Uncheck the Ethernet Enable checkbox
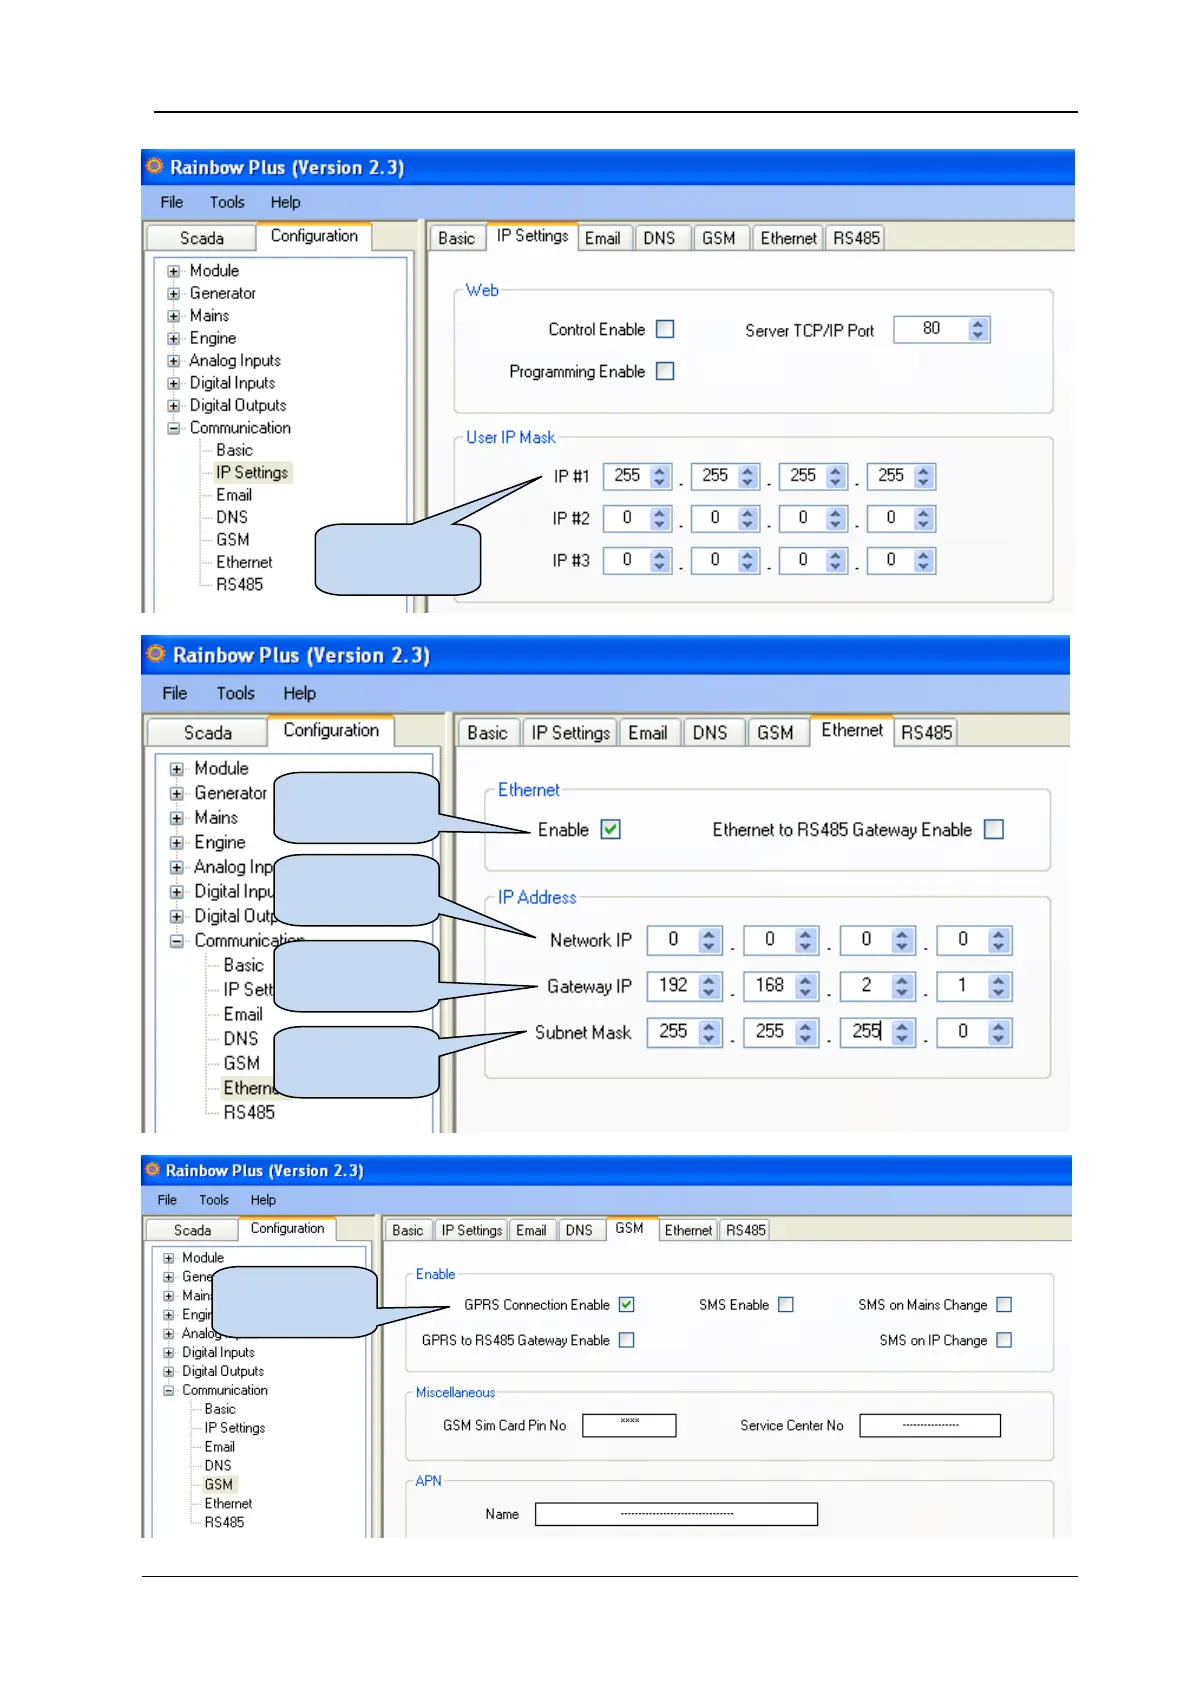The width and height of the screenshot is (1191, 1684). pos(611,829)
